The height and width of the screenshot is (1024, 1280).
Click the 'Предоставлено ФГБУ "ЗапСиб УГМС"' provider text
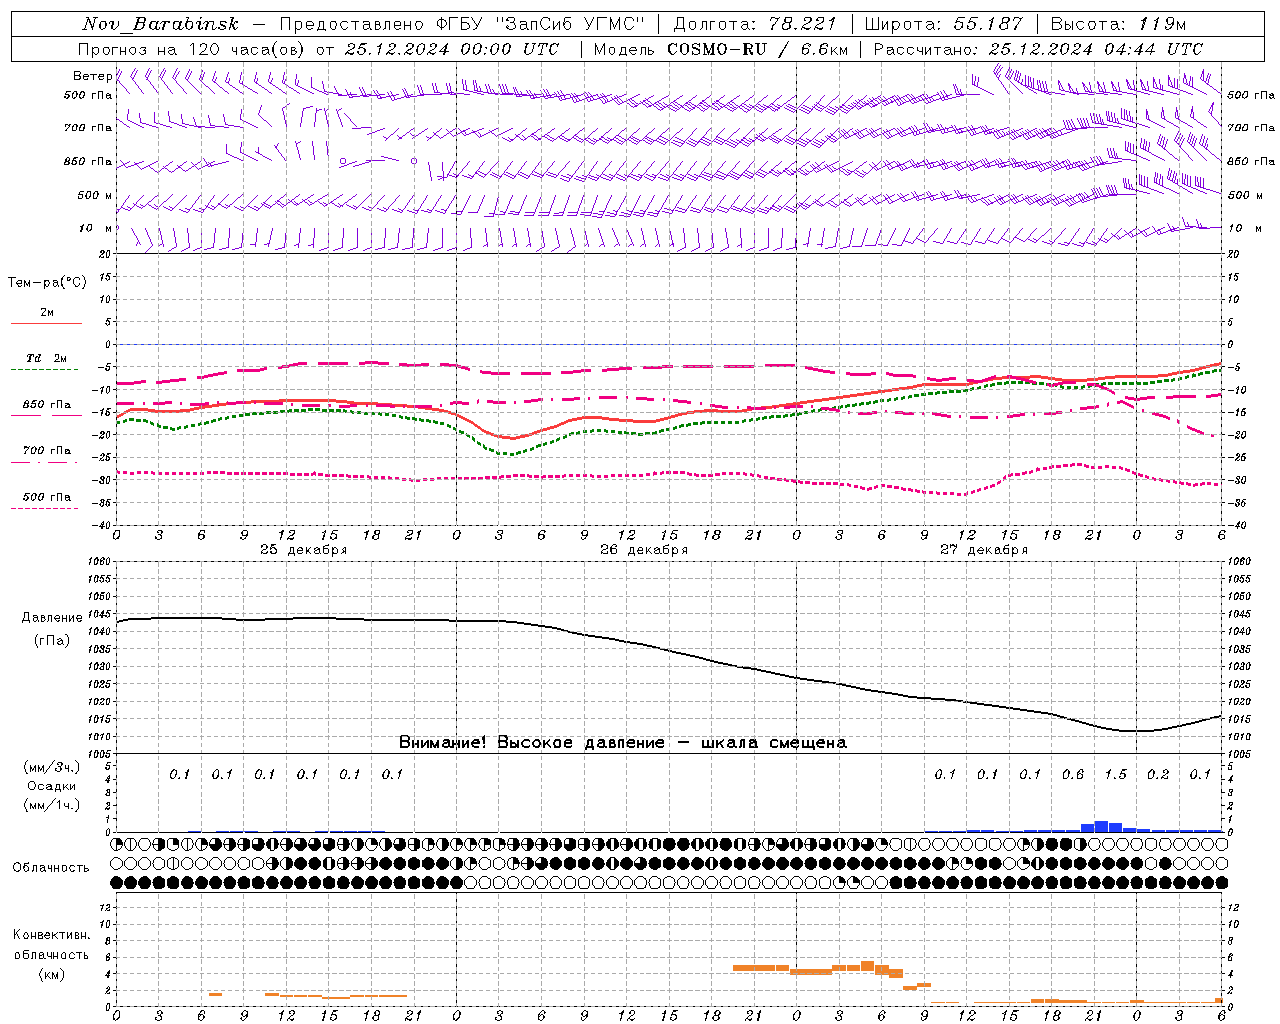pyautogui.click(x=463, y=24)
